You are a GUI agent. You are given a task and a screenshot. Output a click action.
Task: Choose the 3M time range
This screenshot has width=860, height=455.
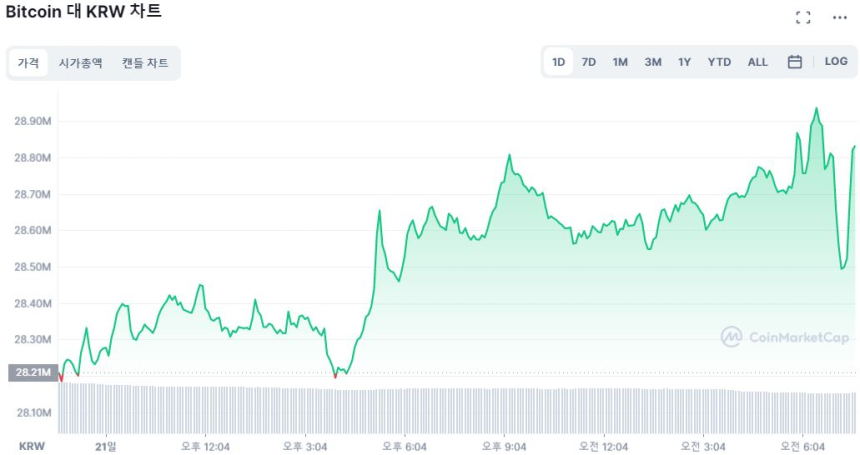coord(653,62)
